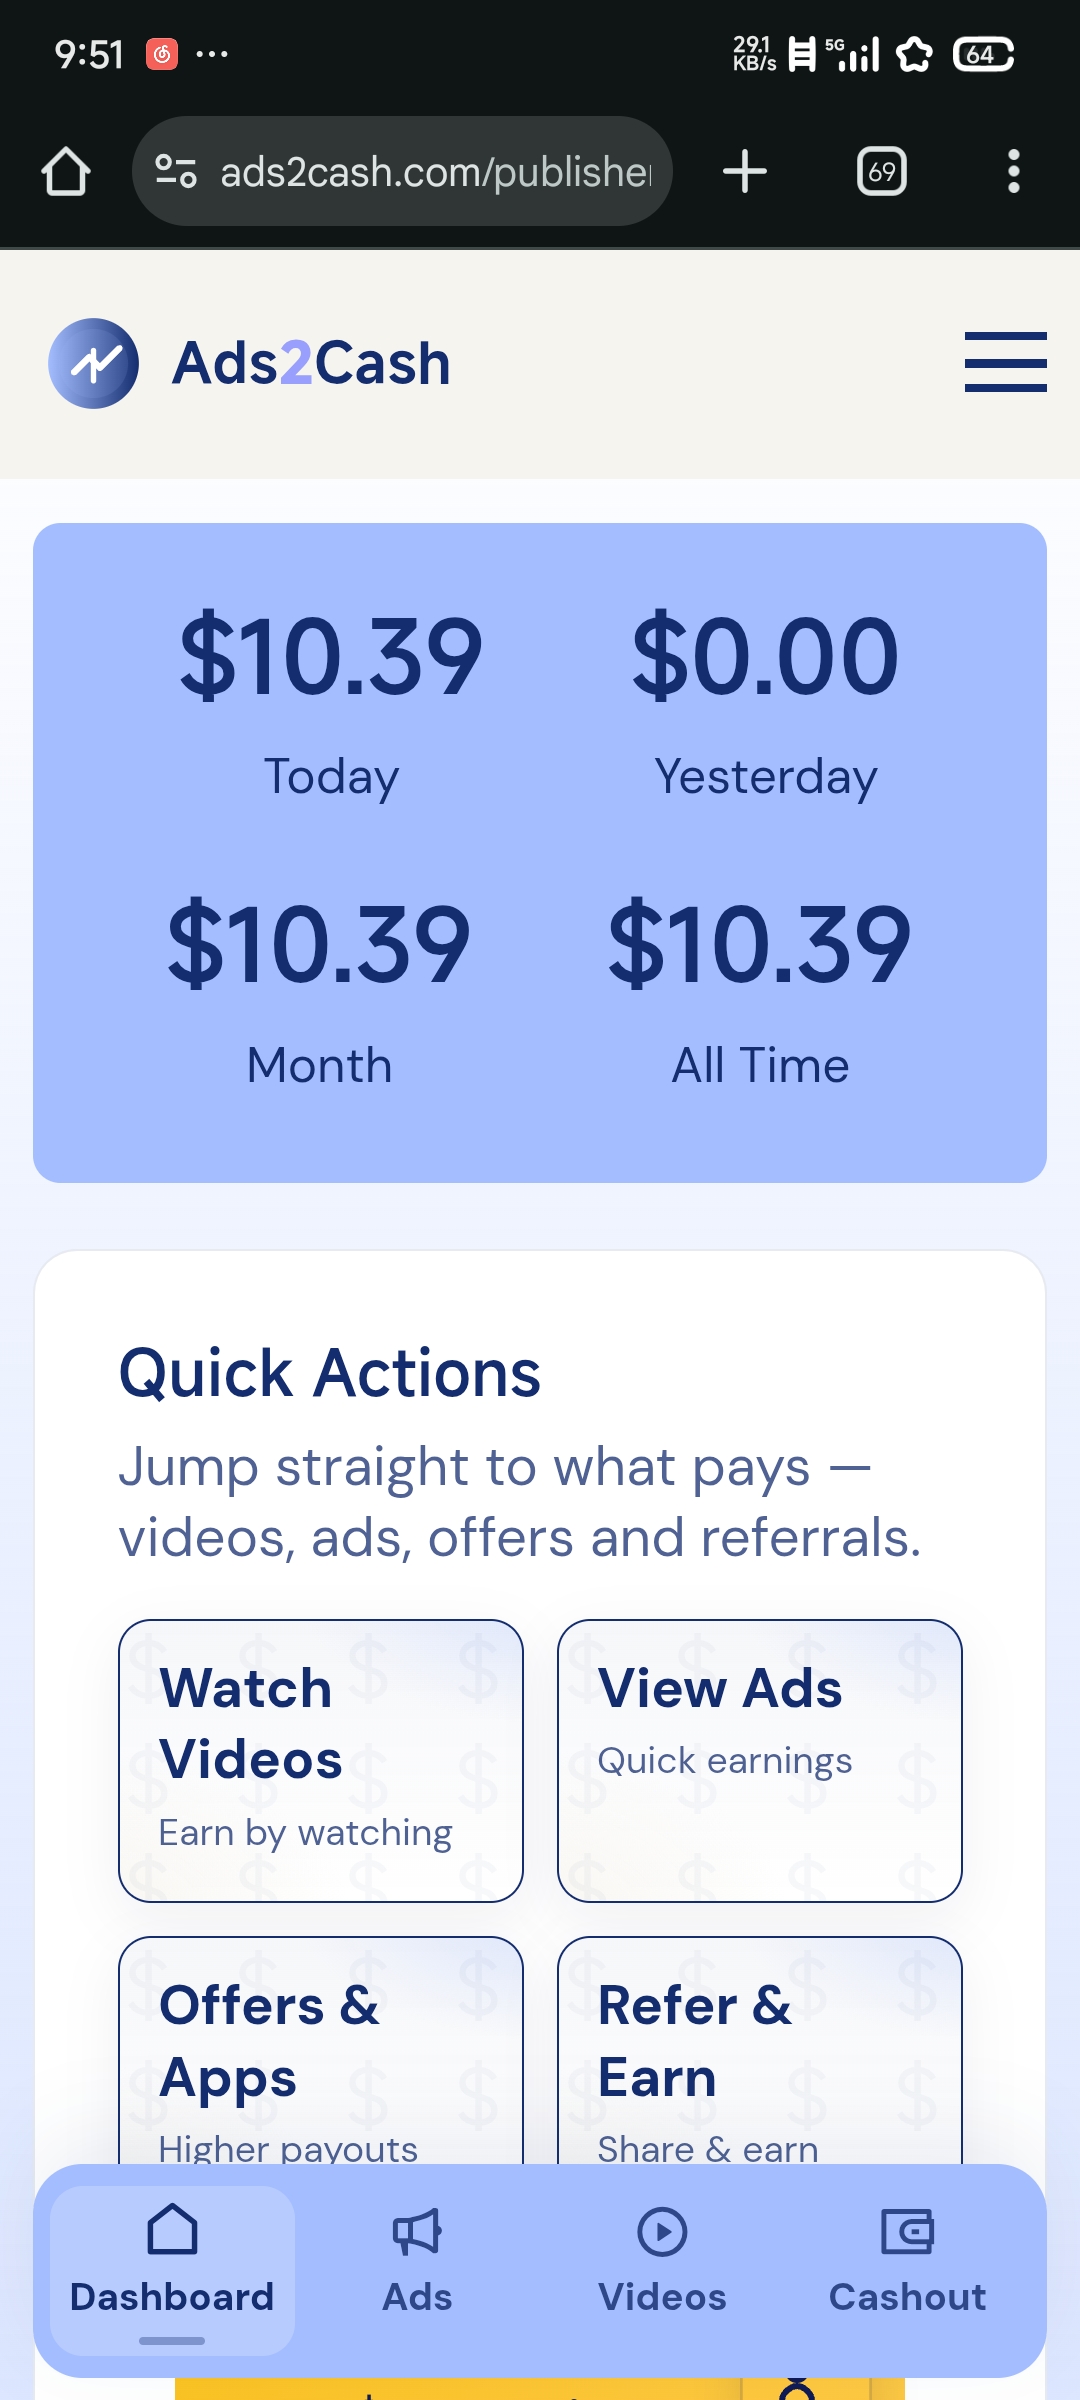
Task: Open the View Ads quick action
Action: (x=760, y=1761)
